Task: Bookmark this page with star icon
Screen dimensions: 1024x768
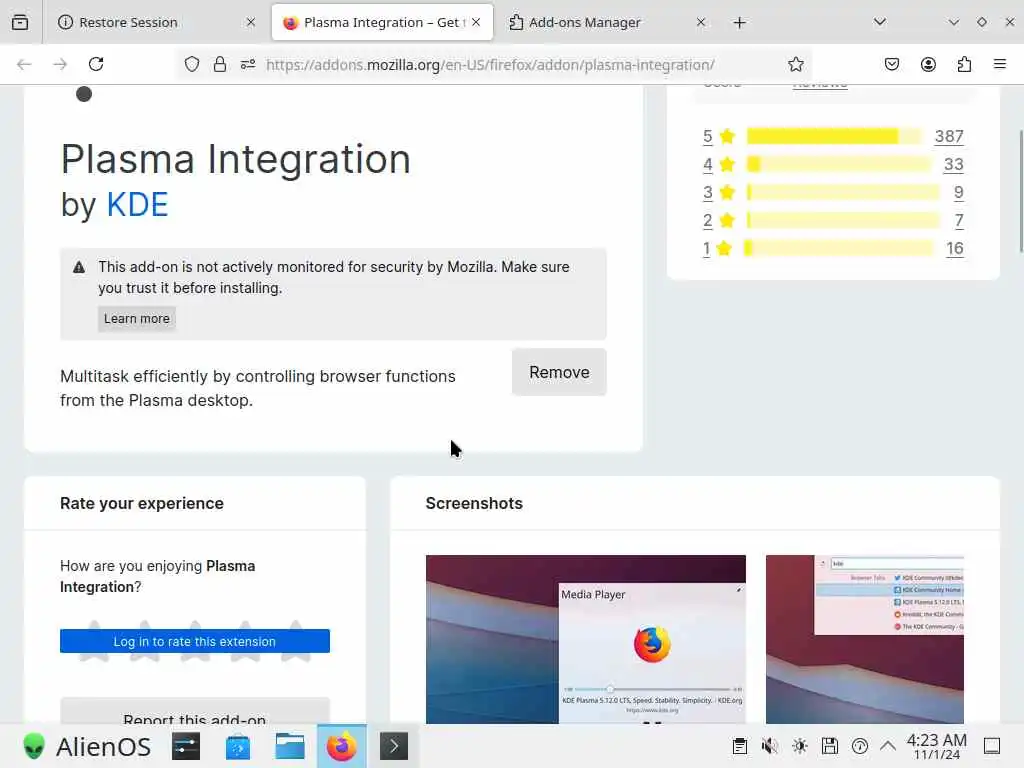Action: [795, 64]
